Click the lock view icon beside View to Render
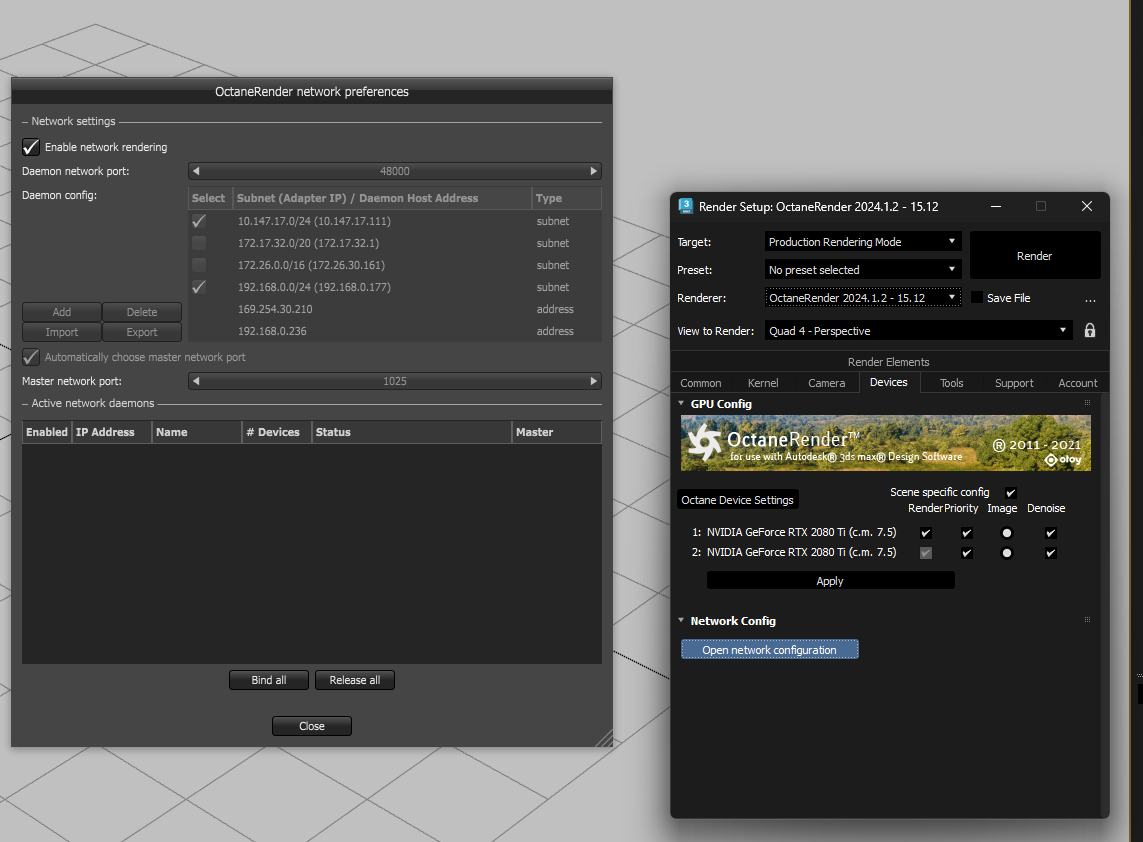 pos(1090,330)
